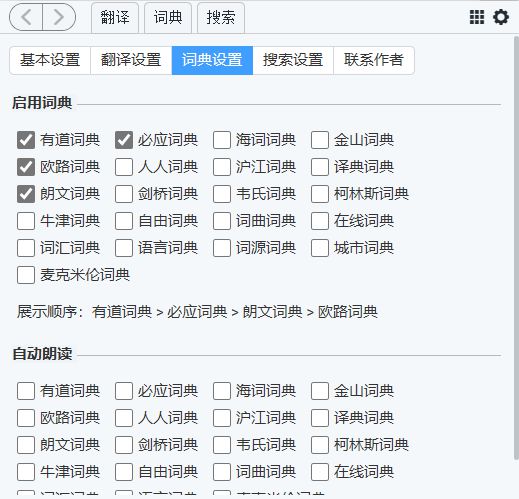Viewport: 519px width, 499px height.
Task: Go back with the left arrow button
Action: 26,17
